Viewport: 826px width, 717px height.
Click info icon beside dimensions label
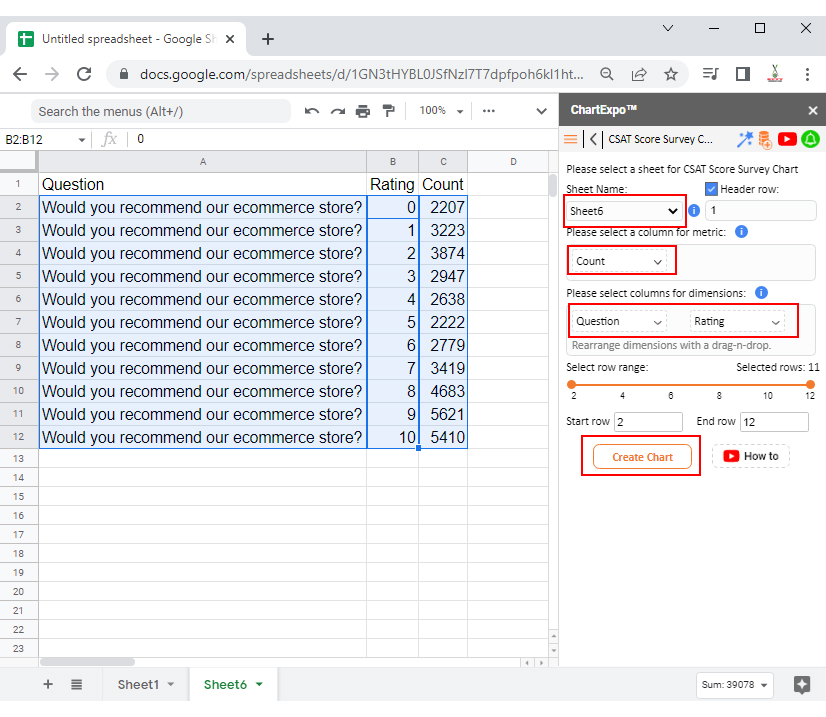pos(761,292)
